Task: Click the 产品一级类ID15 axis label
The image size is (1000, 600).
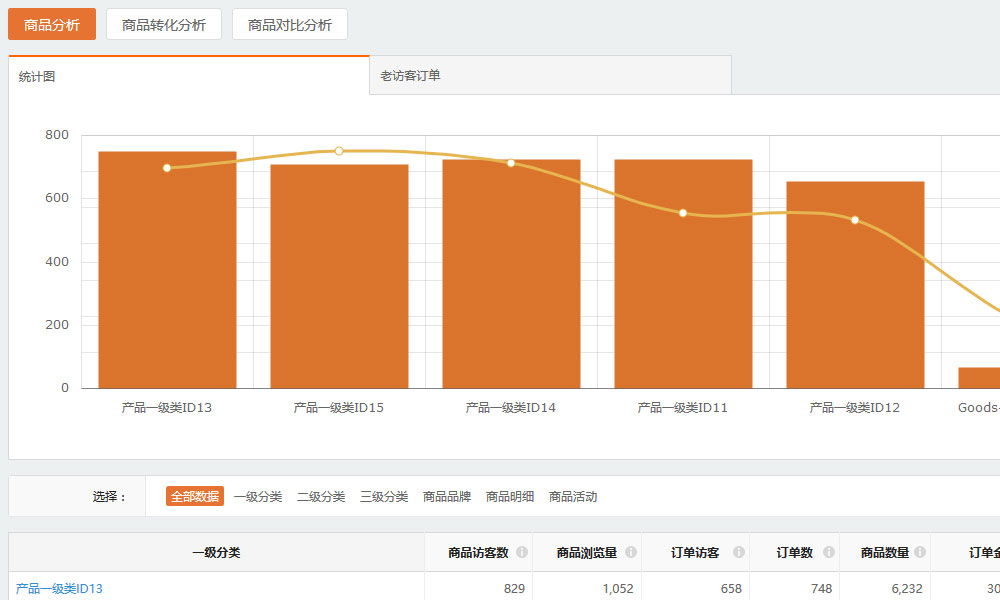Action: (x=339, y=407)
